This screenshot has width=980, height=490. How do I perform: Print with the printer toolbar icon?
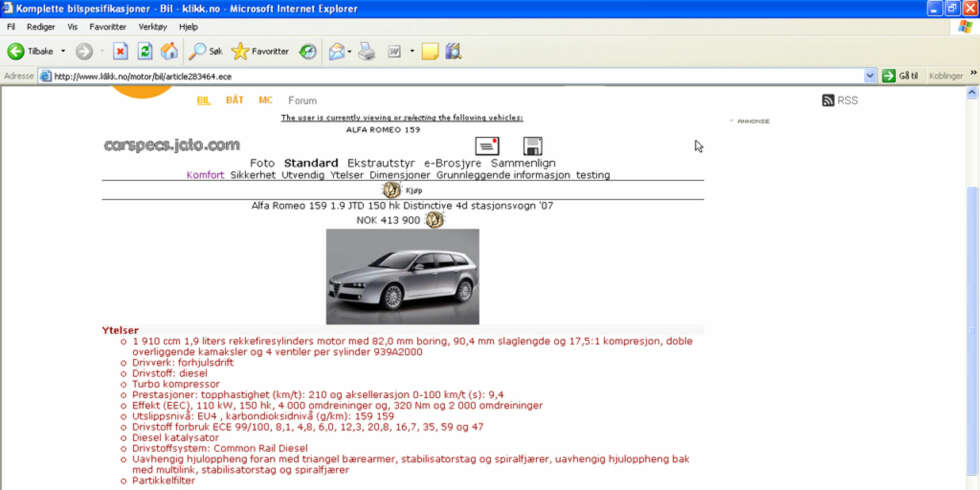[367, 51]
